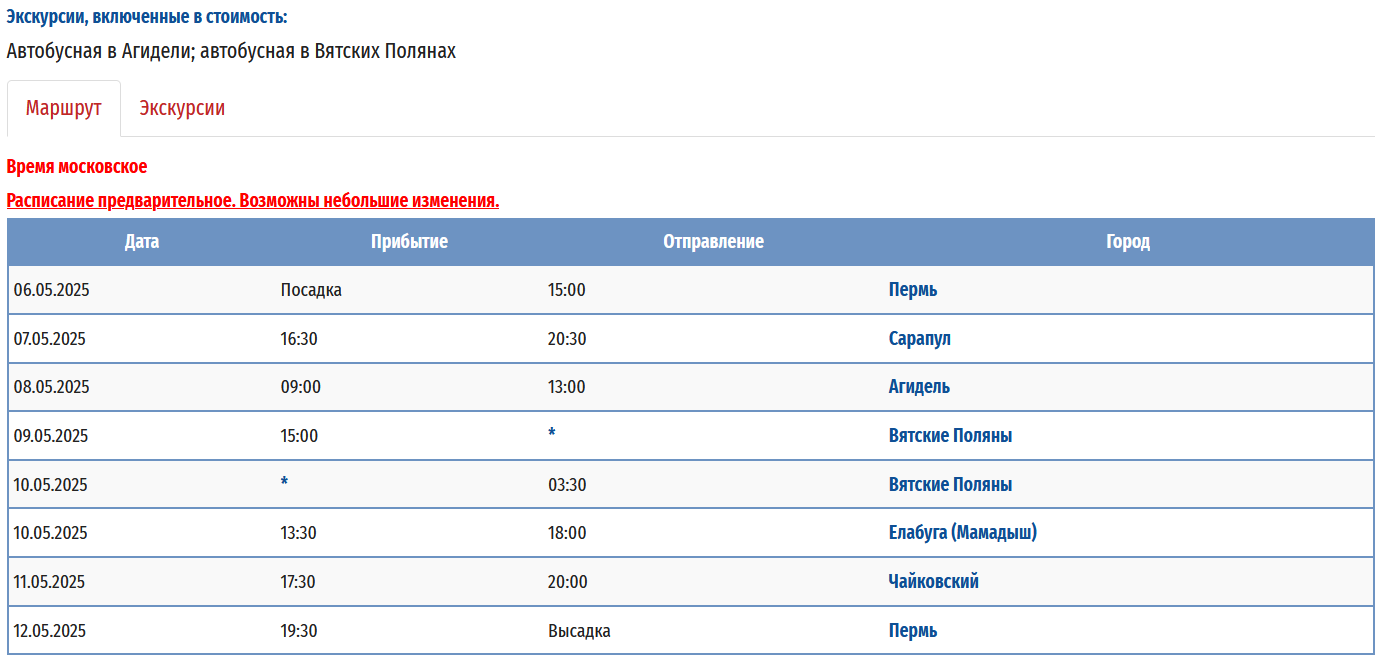Open the Пермь link for 06.05.2025
This screenshot has height=664, width=1381.
tap(913, 290)
